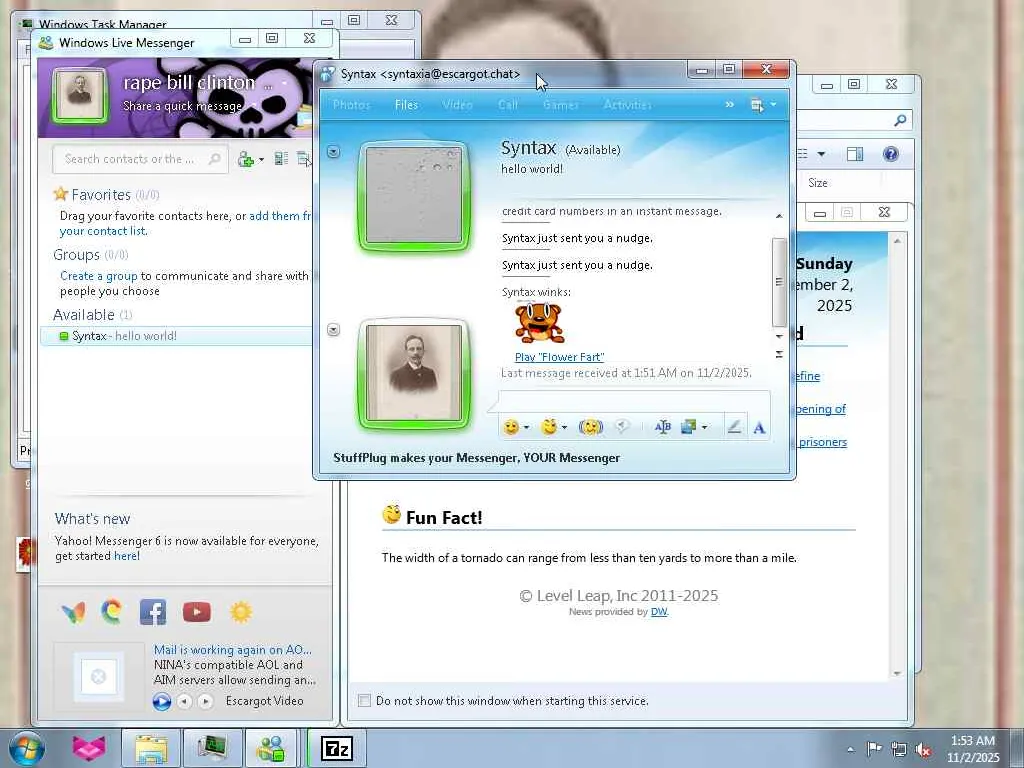Viewport: 1024px width, 768px height.
Task: Tick "Do not show this window" checkbox
Action: (364, 701)
